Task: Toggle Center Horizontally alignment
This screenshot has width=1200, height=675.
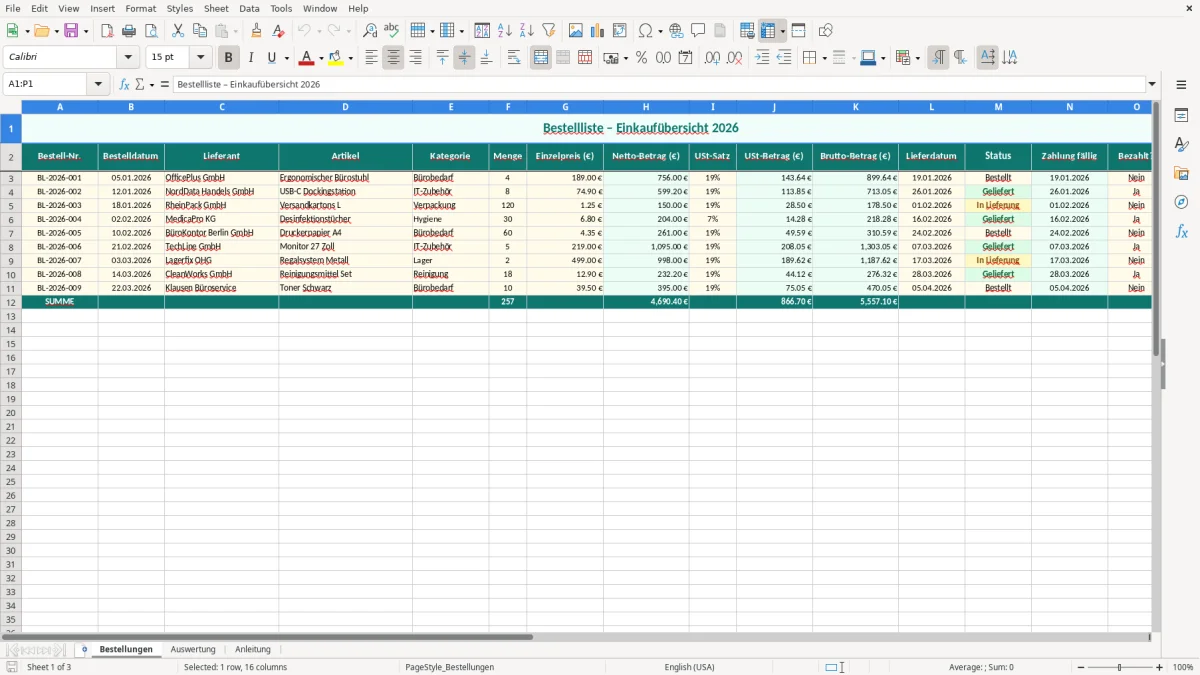Action: click(x=393, y=58)
